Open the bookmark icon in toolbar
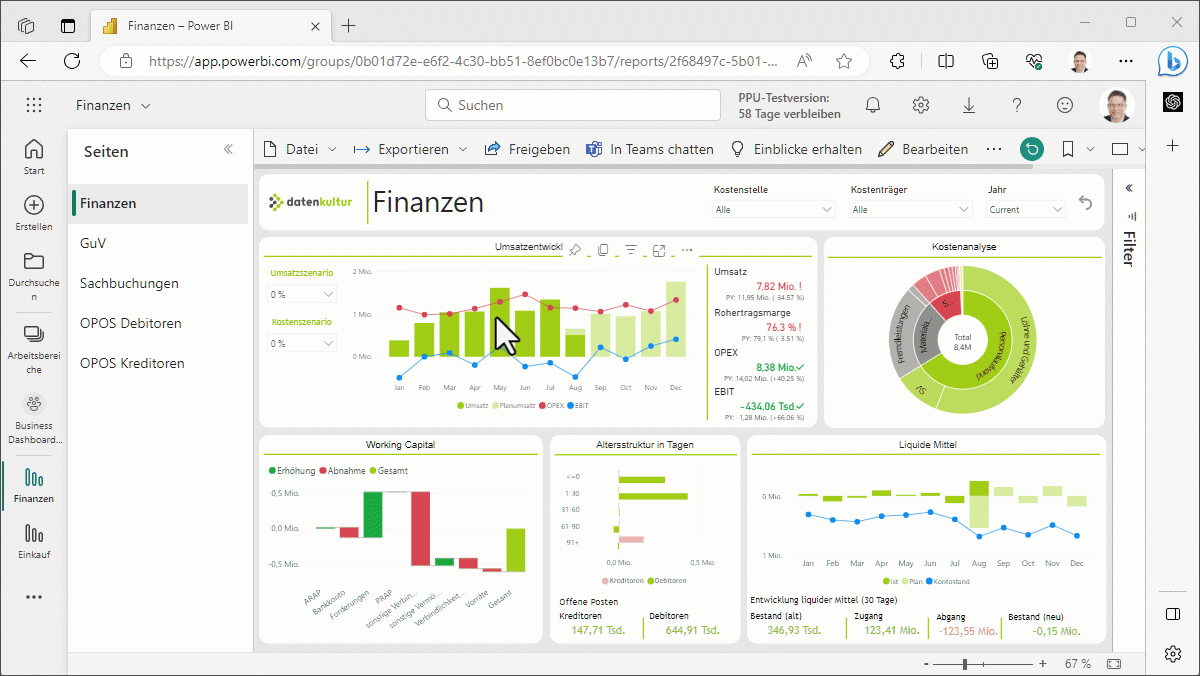The width and height of the screenshot is (1200, 676). tap(1068, 149)
